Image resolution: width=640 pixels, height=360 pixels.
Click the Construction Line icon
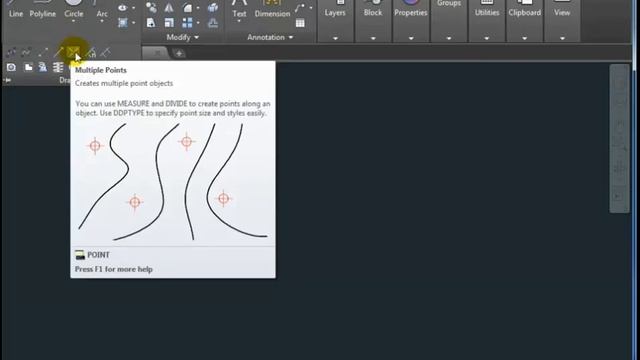point(43,52)
